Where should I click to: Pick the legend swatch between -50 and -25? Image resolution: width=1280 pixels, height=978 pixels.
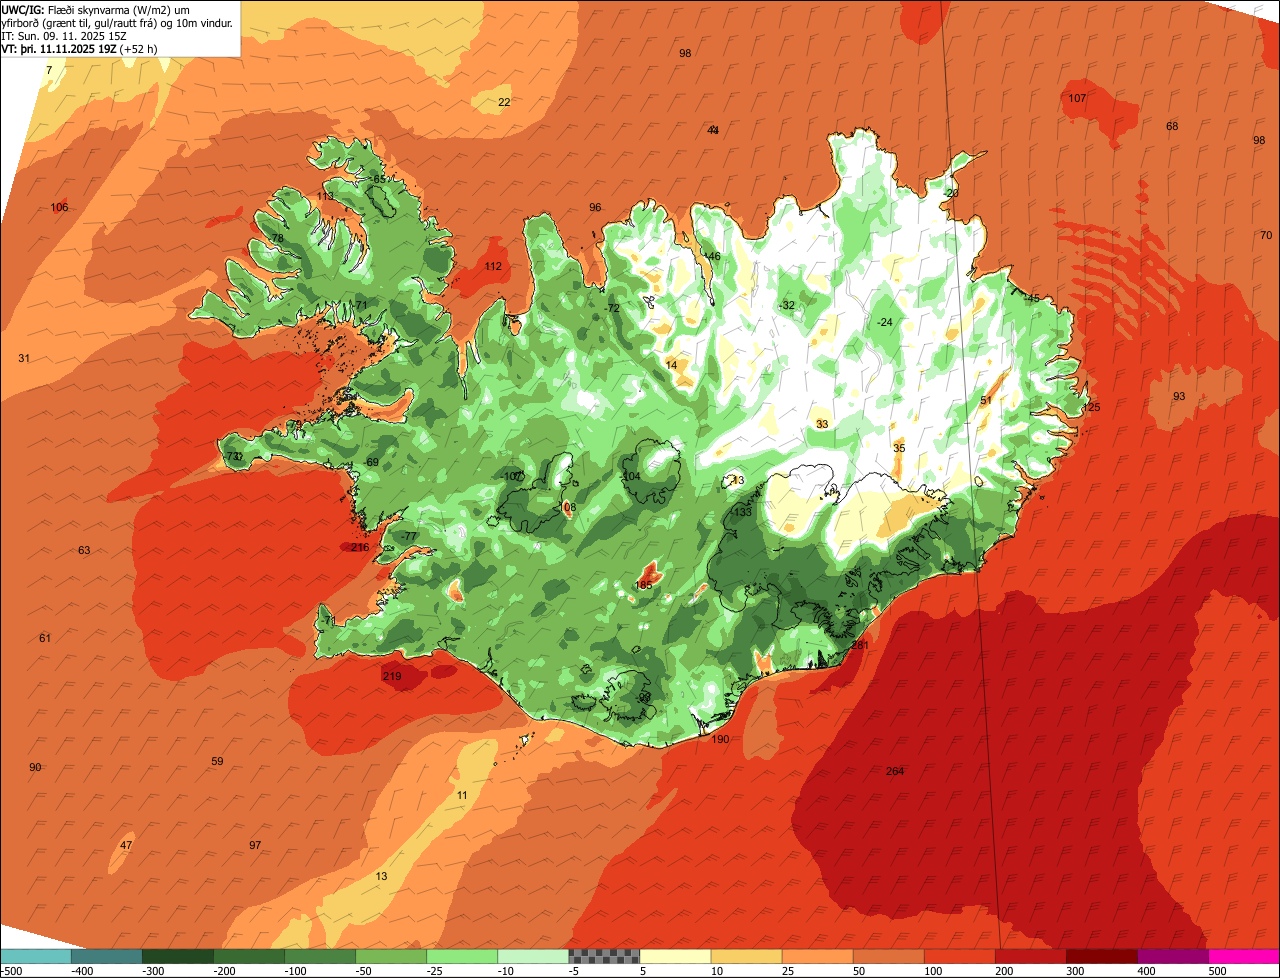(391, 956)
